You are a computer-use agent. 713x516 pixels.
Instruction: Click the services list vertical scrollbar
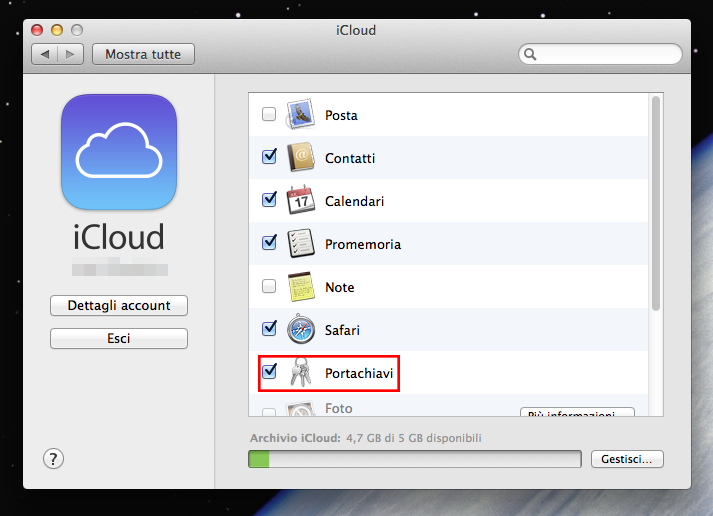click(x=655, y=204)
